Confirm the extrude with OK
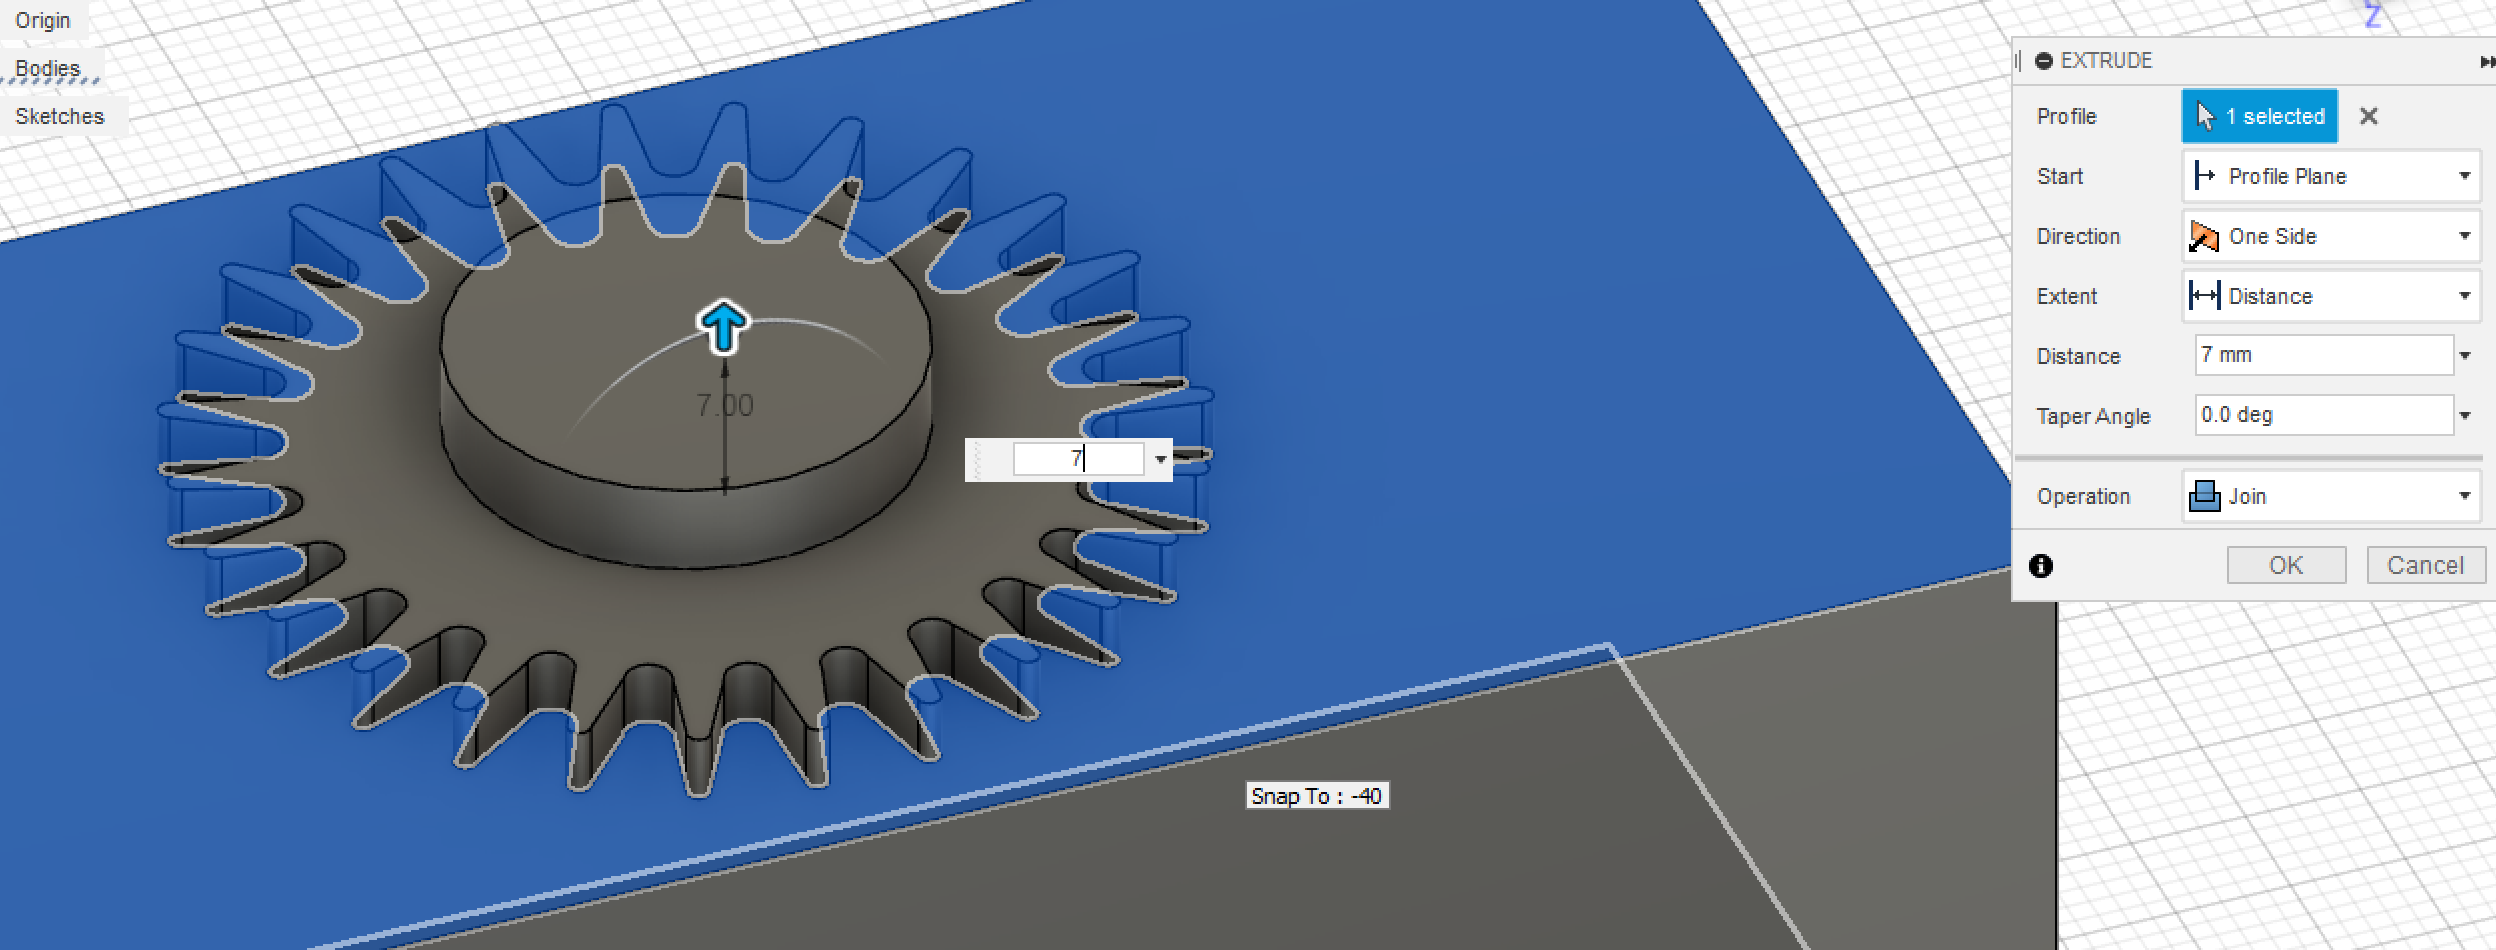This screenshot has height=950, width=2496. point(2286,565)
